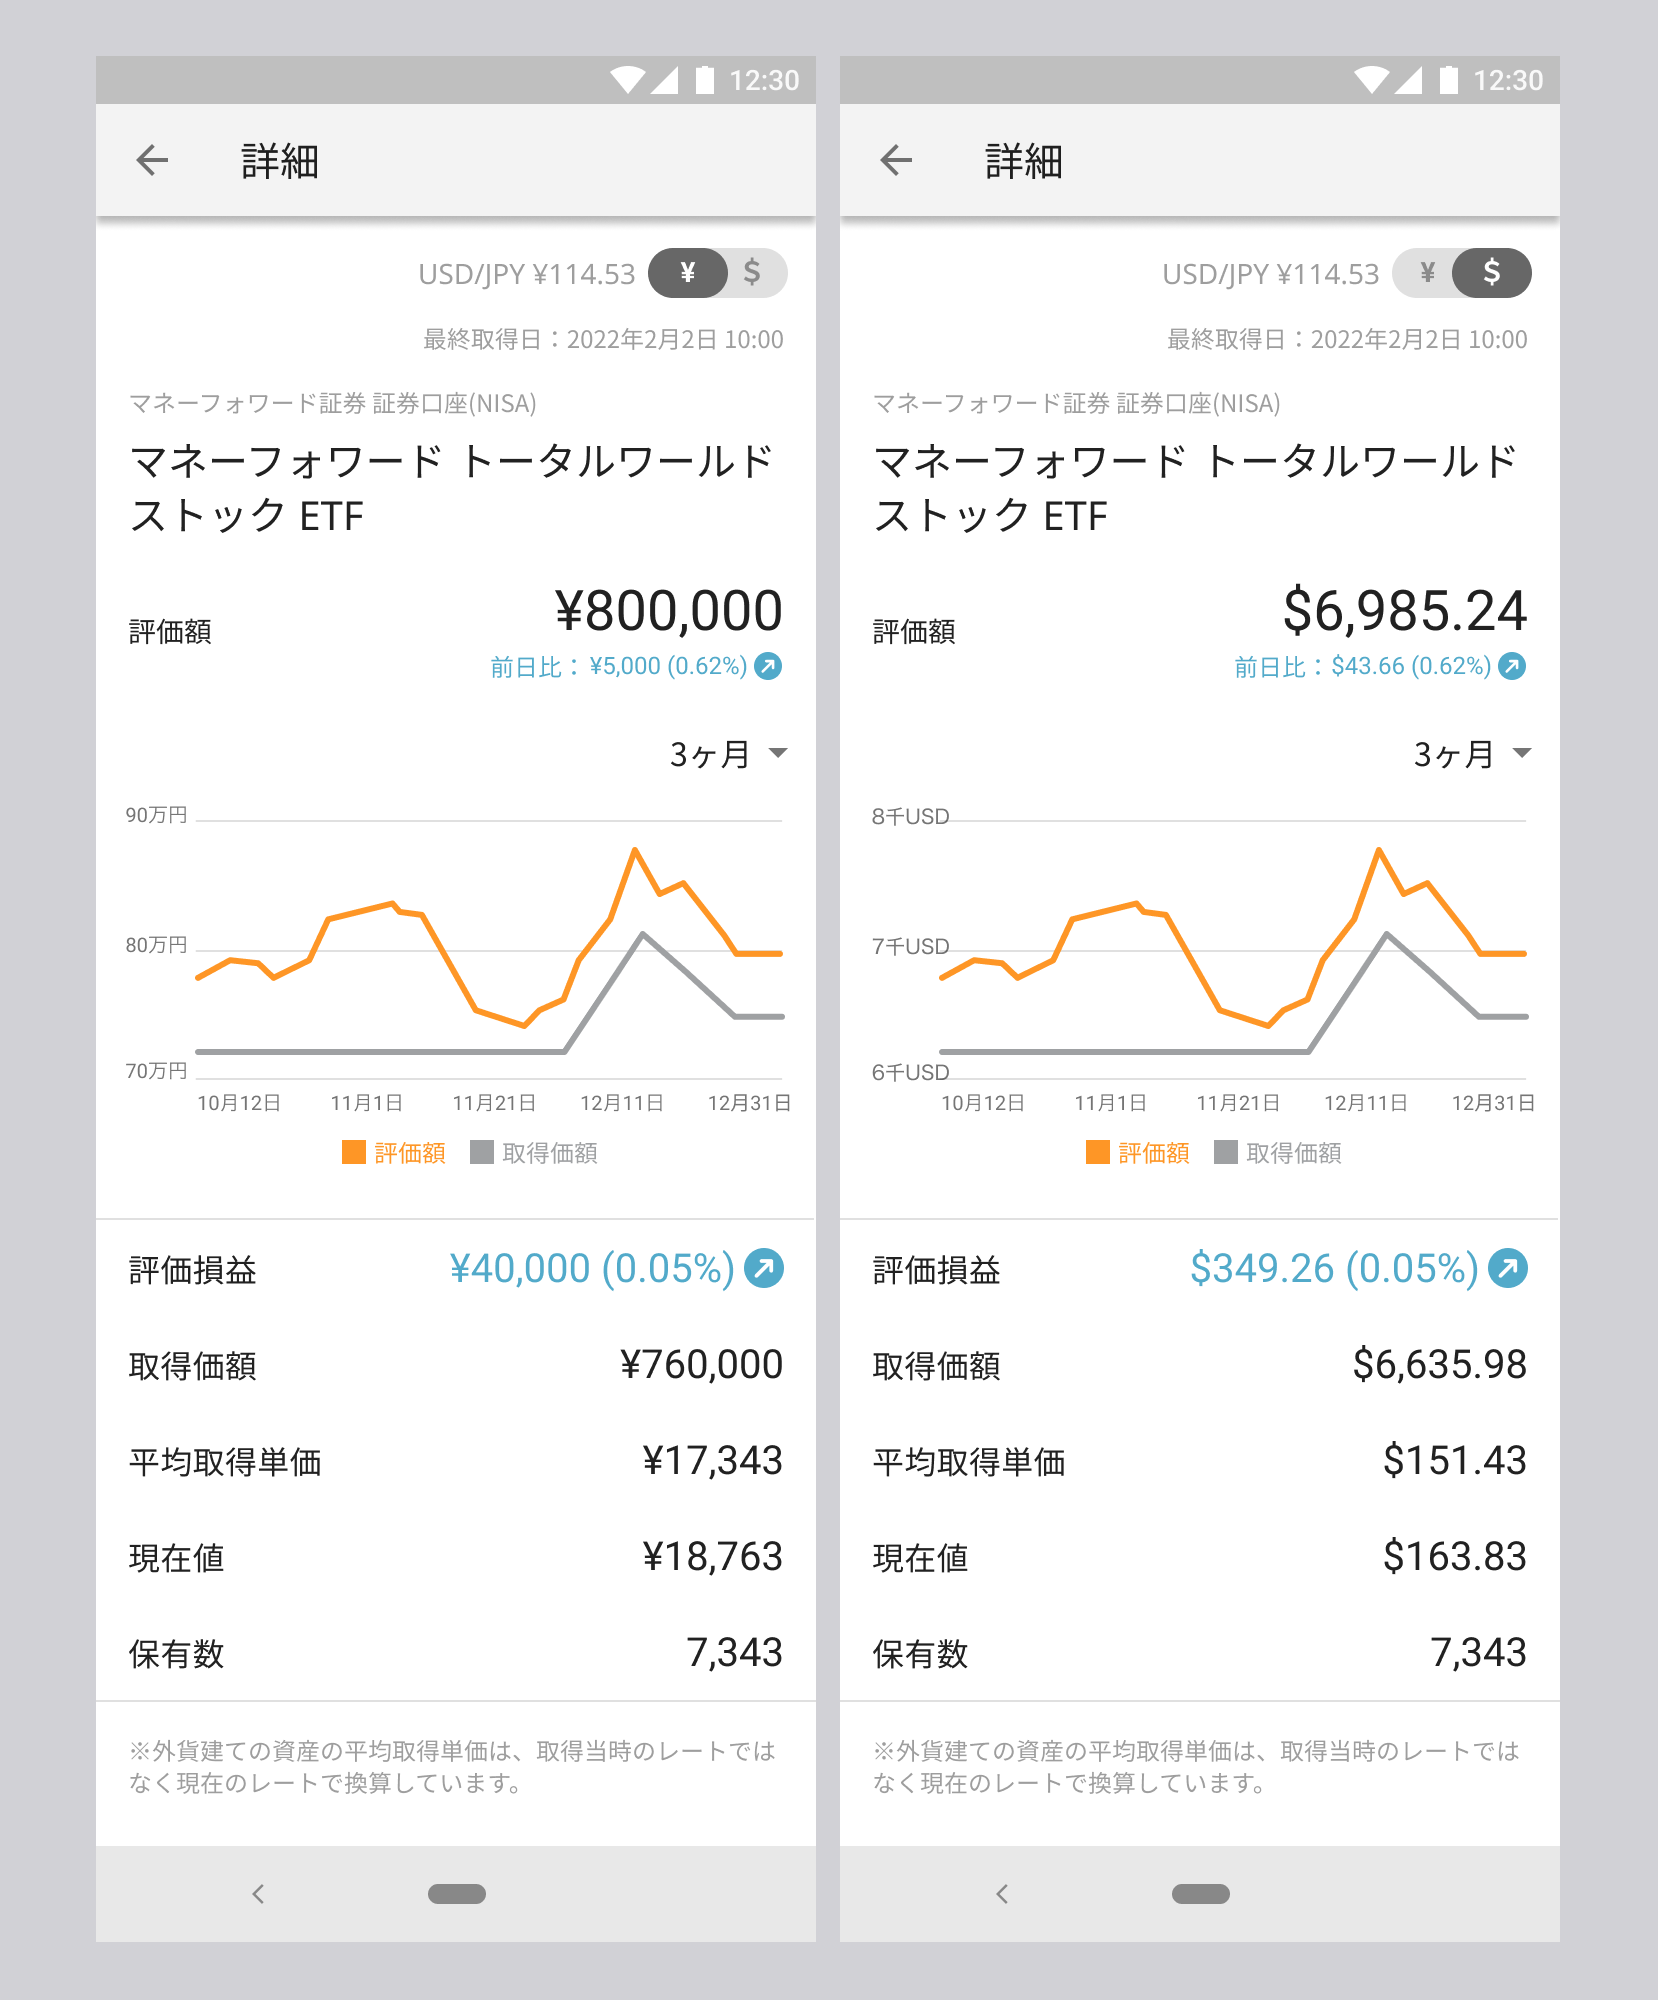Open the 3ヶ月 period dropdown on yen screen
This screenshot has width=1658, height=2000.
[x=728, y=754]
